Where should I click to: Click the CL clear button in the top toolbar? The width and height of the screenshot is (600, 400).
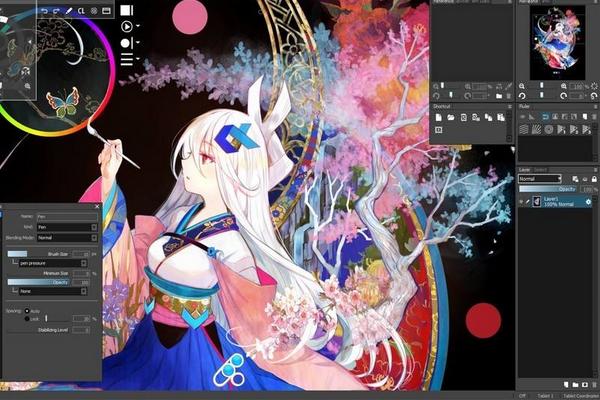click(81, 11)
